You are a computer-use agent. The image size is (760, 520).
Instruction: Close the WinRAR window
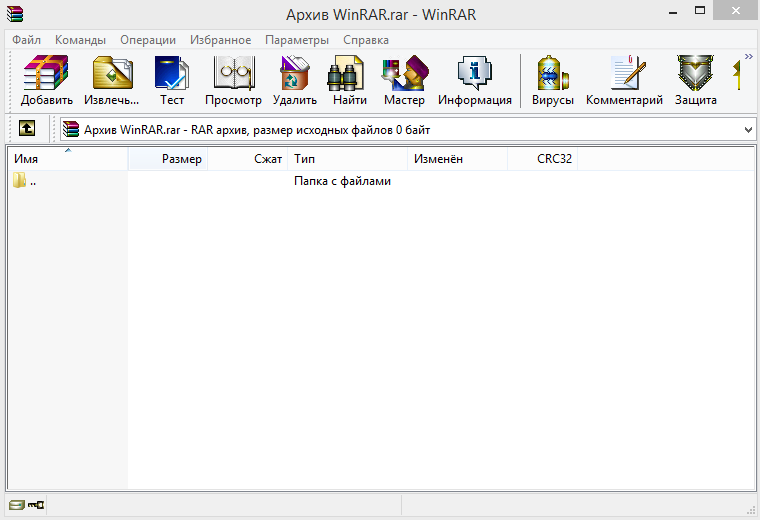pyautogui.click(x=736, y=11)
